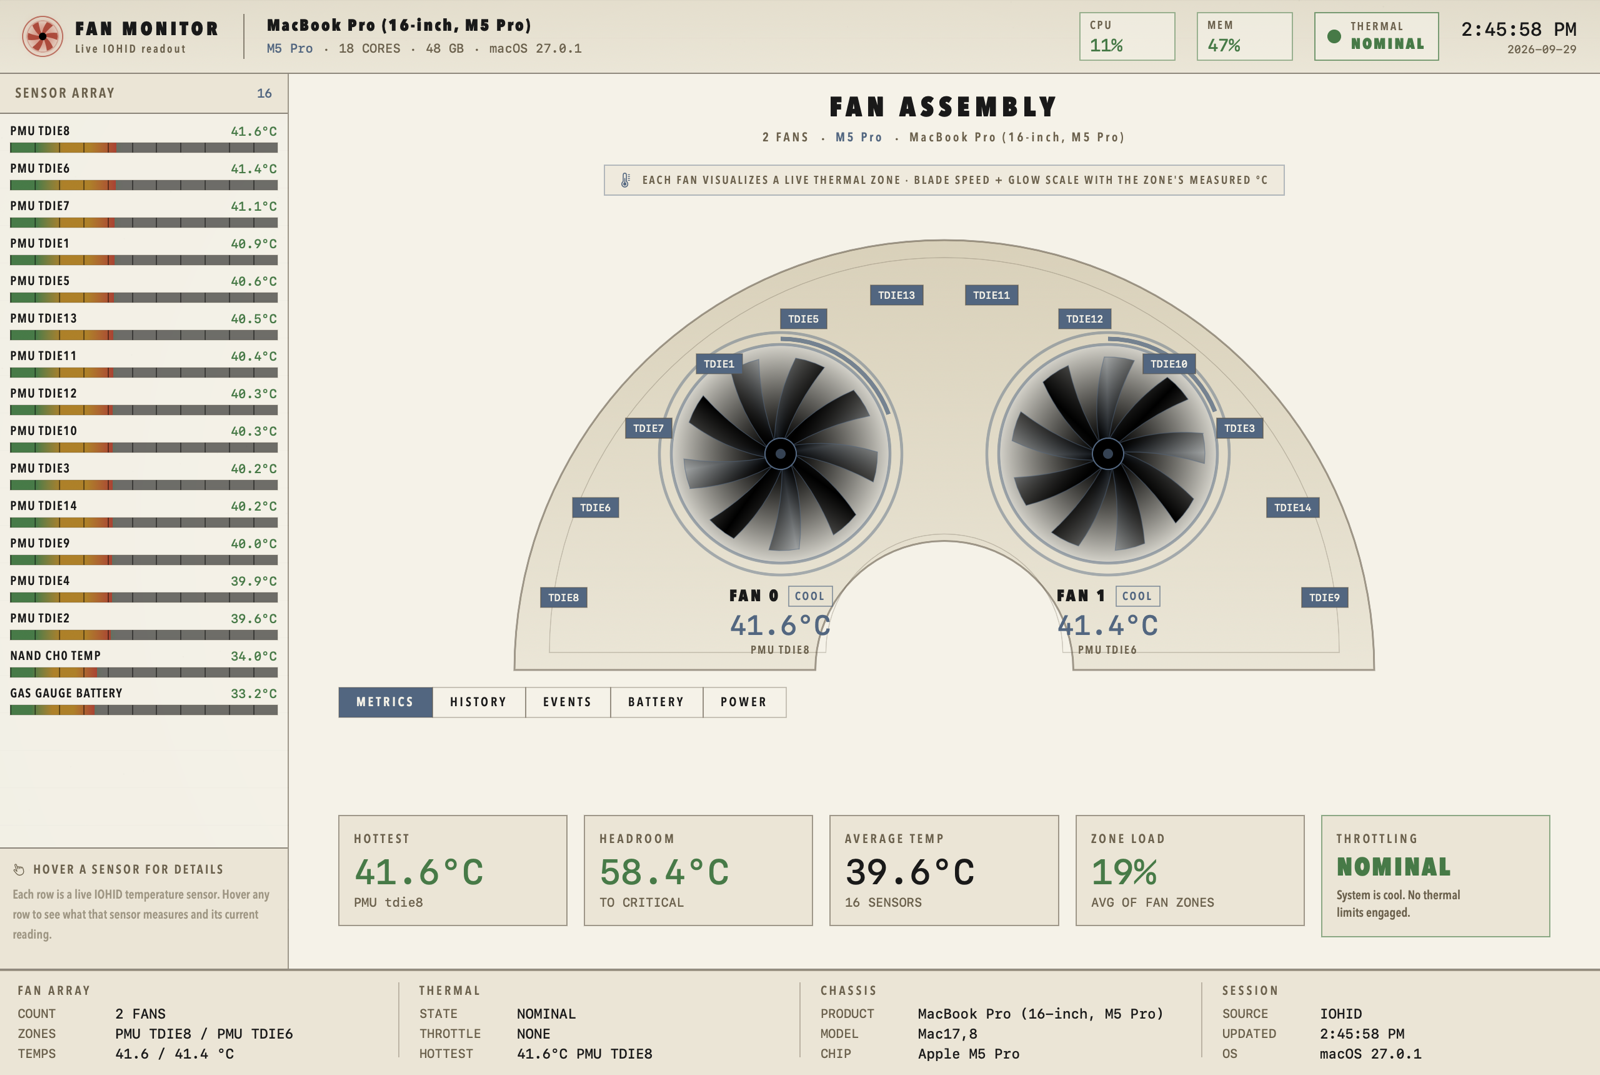The image size is (1600, 1075).
Task: Click the green thermal status dot
Action: click(x=1334, y=36)
